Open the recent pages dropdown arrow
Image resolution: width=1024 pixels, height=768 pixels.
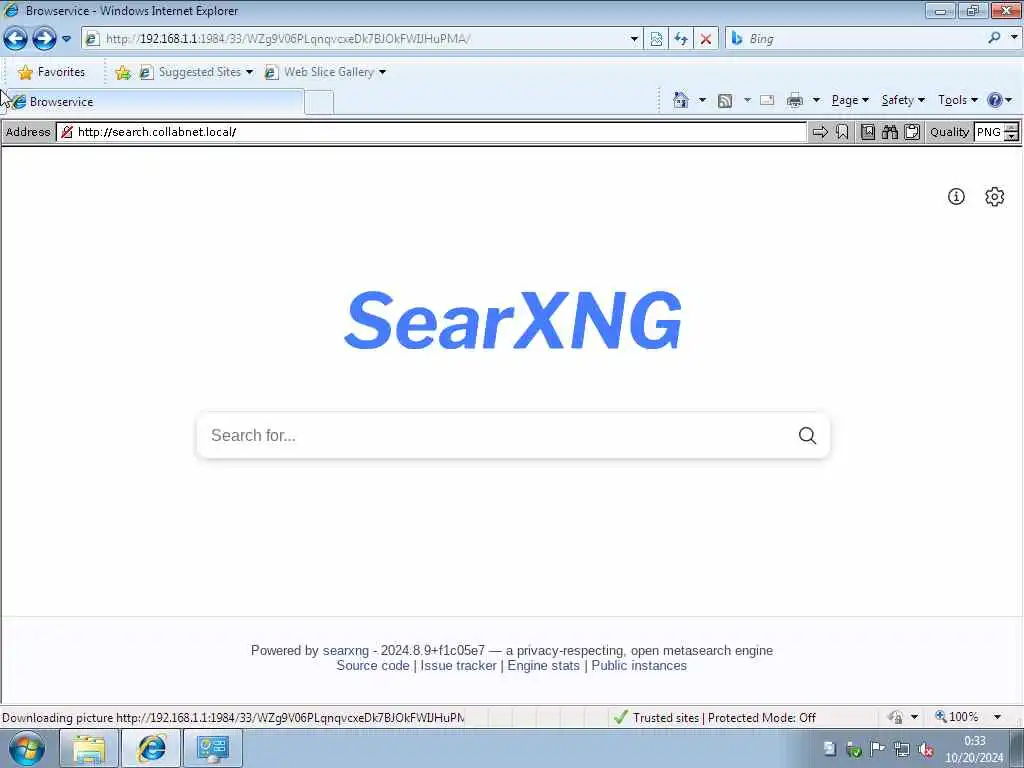66,39
